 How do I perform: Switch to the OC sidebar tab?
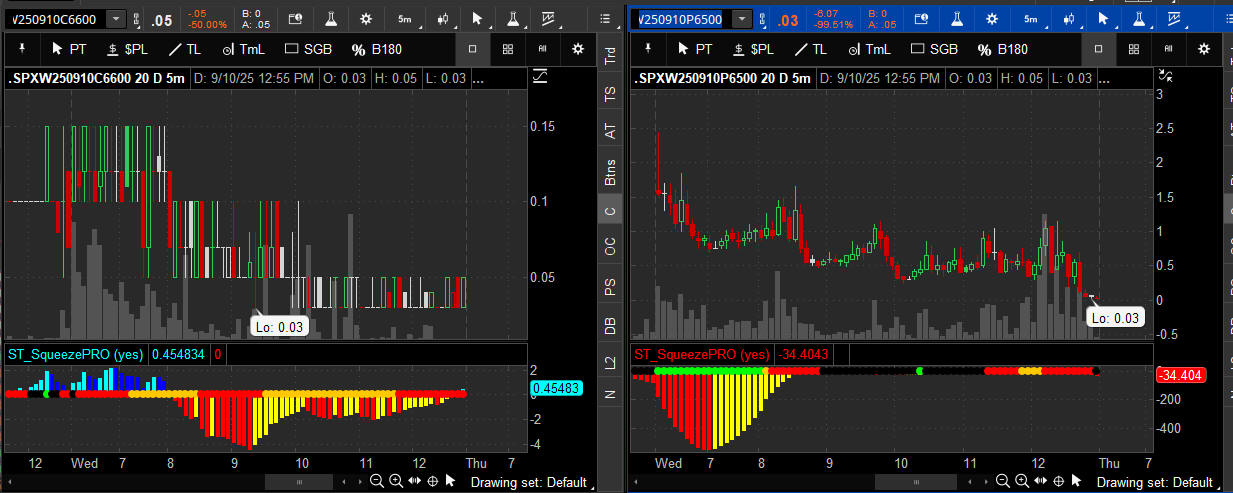pos(609,246)
